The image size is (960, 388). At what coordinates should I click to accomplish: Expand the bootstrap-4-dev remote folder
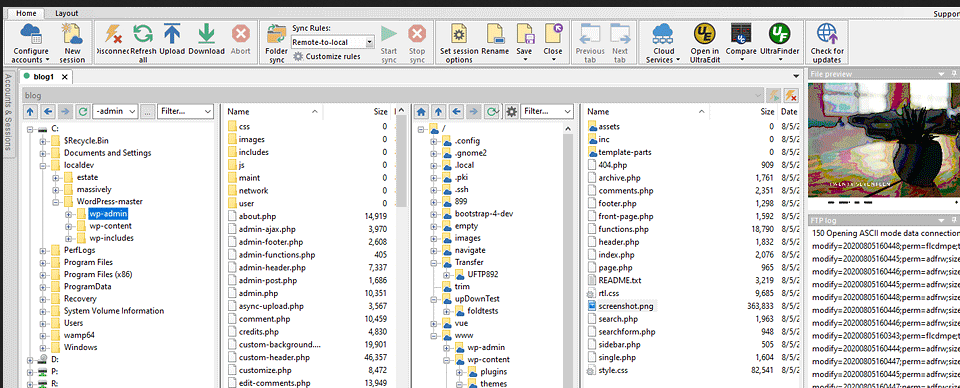[x=434, y=214]
